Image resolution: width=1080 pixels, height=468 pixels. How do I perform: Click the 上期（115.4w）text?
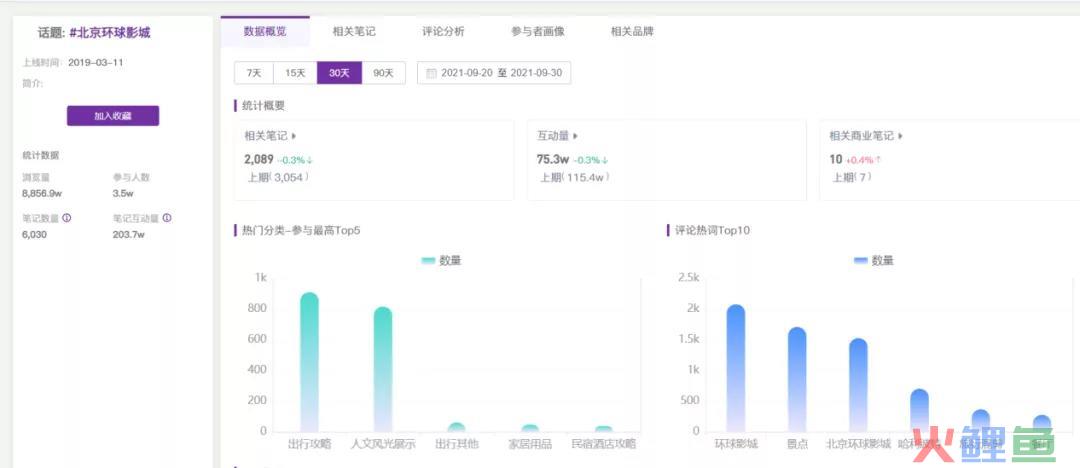coord(574,177)
